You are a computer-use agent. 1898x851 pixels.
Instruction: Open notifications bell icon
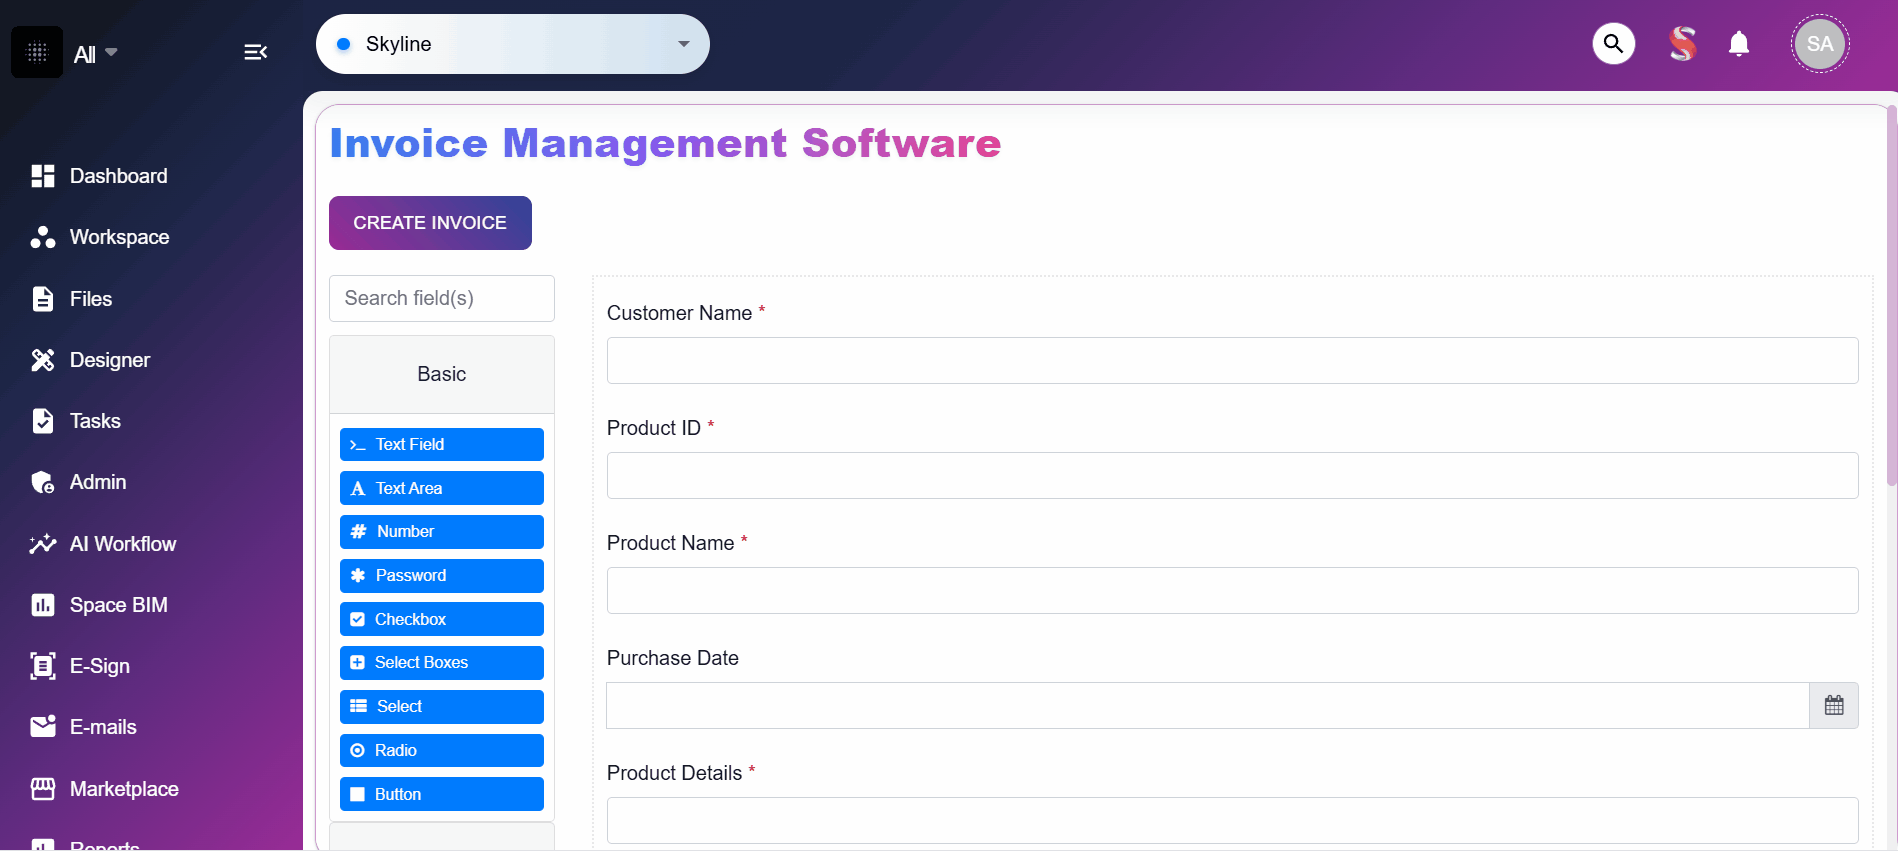click(1739, 44)
